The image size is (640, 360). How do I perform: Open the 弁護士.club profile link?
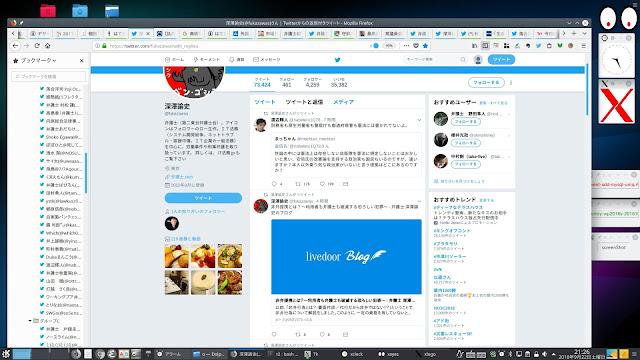[182, 177]
